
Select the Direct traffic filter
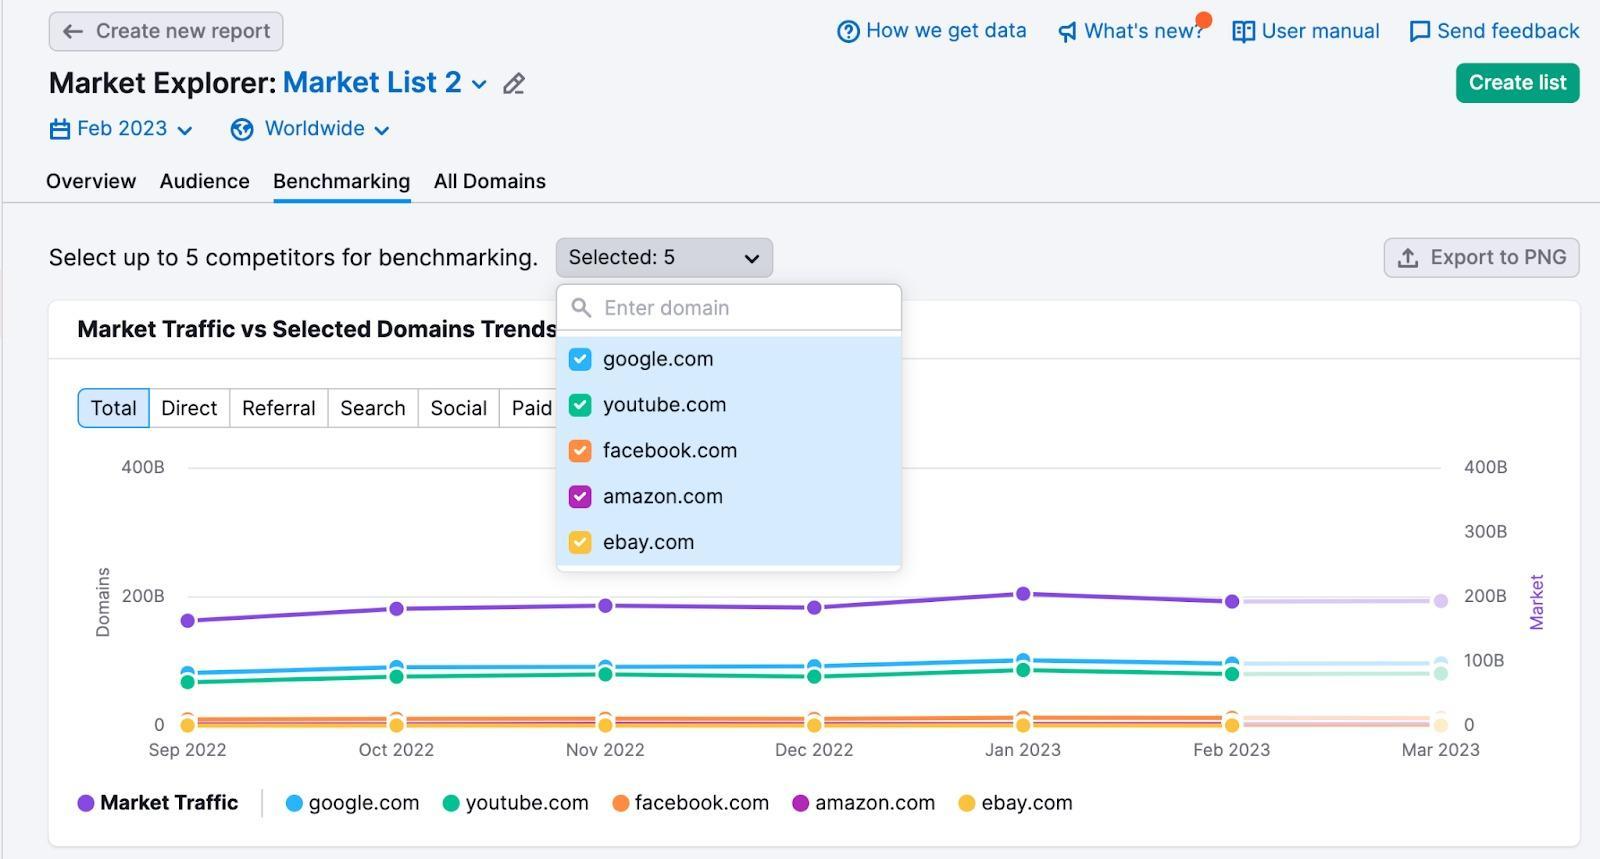tap(189, 408)
